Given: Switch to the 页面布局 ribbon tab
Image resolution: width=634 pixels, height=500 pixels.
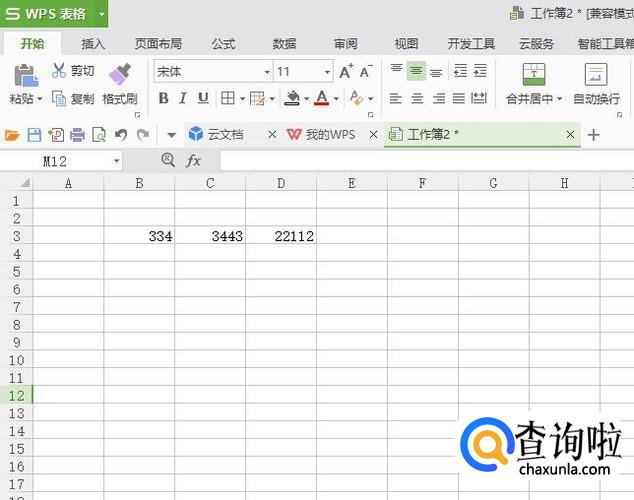Looking at the screenshot, I should pyautogui.click(x=158, y=44).
